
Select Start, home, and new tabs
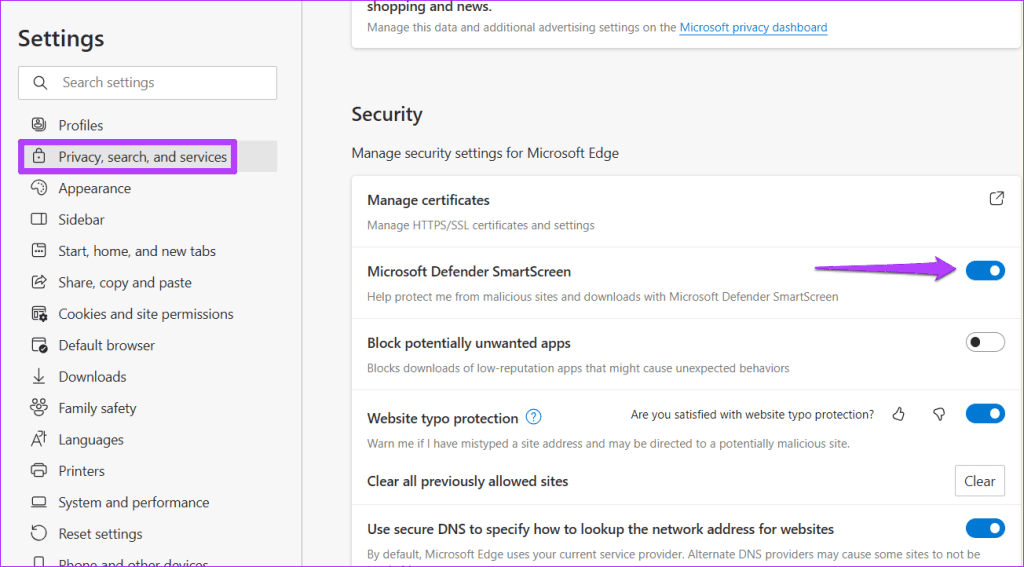(x=137, y=251)
